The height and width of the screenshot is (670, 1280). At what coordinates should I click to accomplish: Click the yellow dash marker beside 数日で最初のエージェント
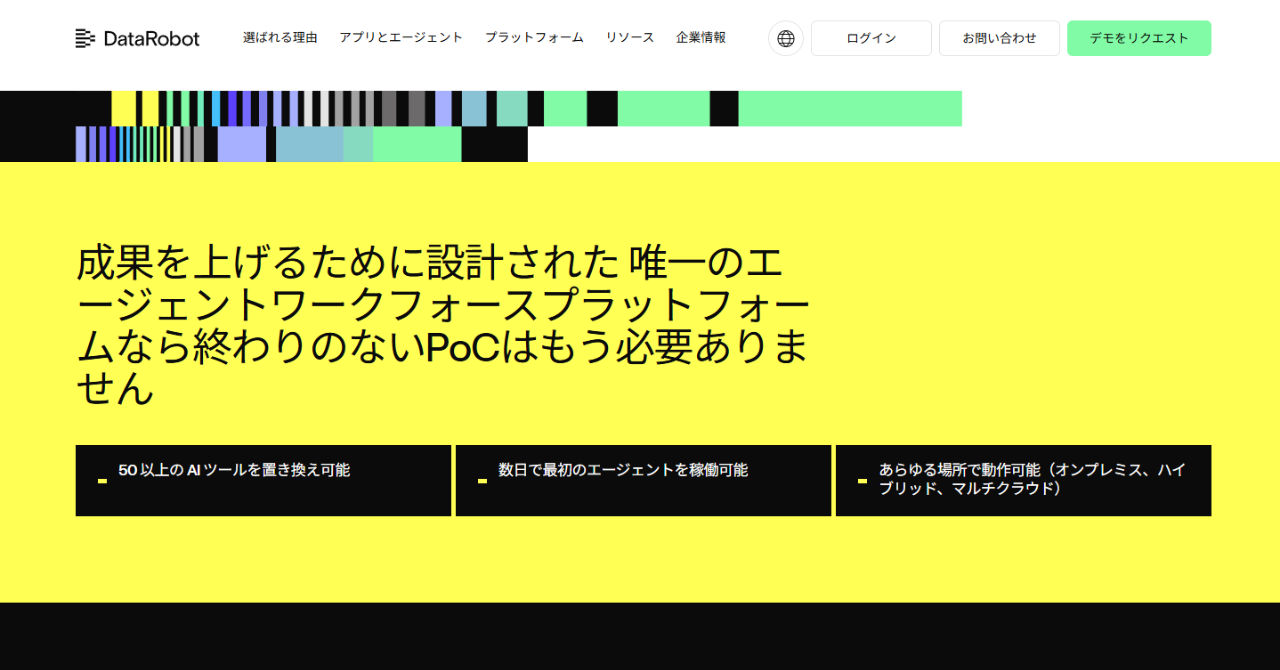click(x=482, y=481)
